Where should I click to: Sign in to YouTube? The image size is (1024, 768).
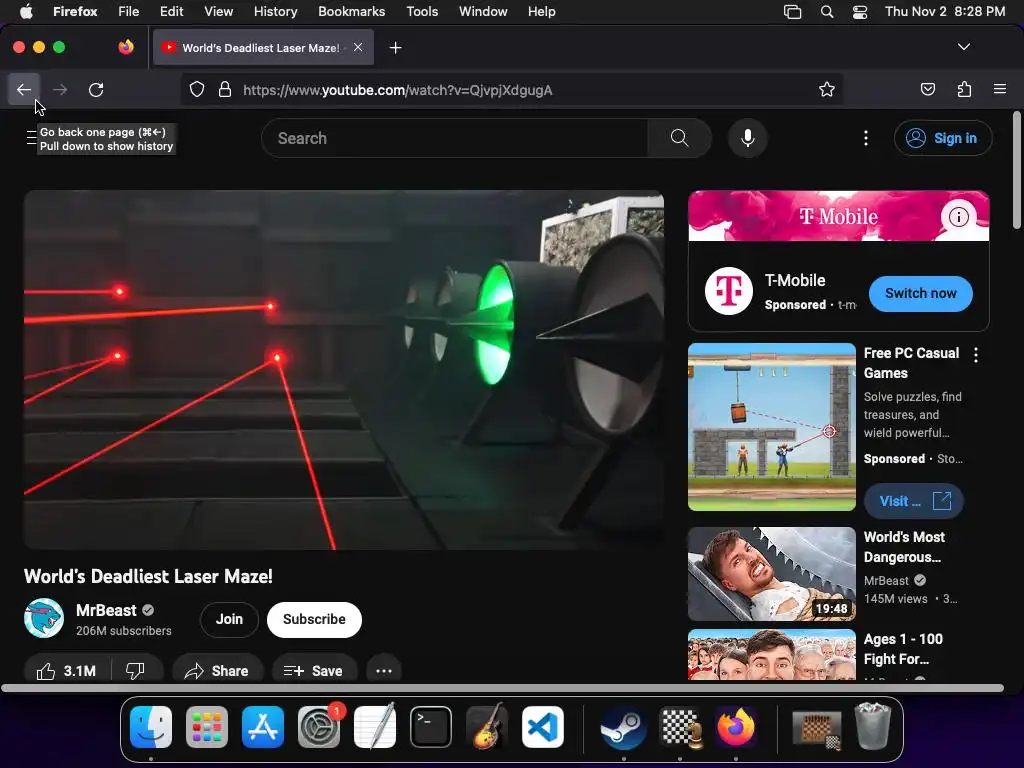[943, 138]
